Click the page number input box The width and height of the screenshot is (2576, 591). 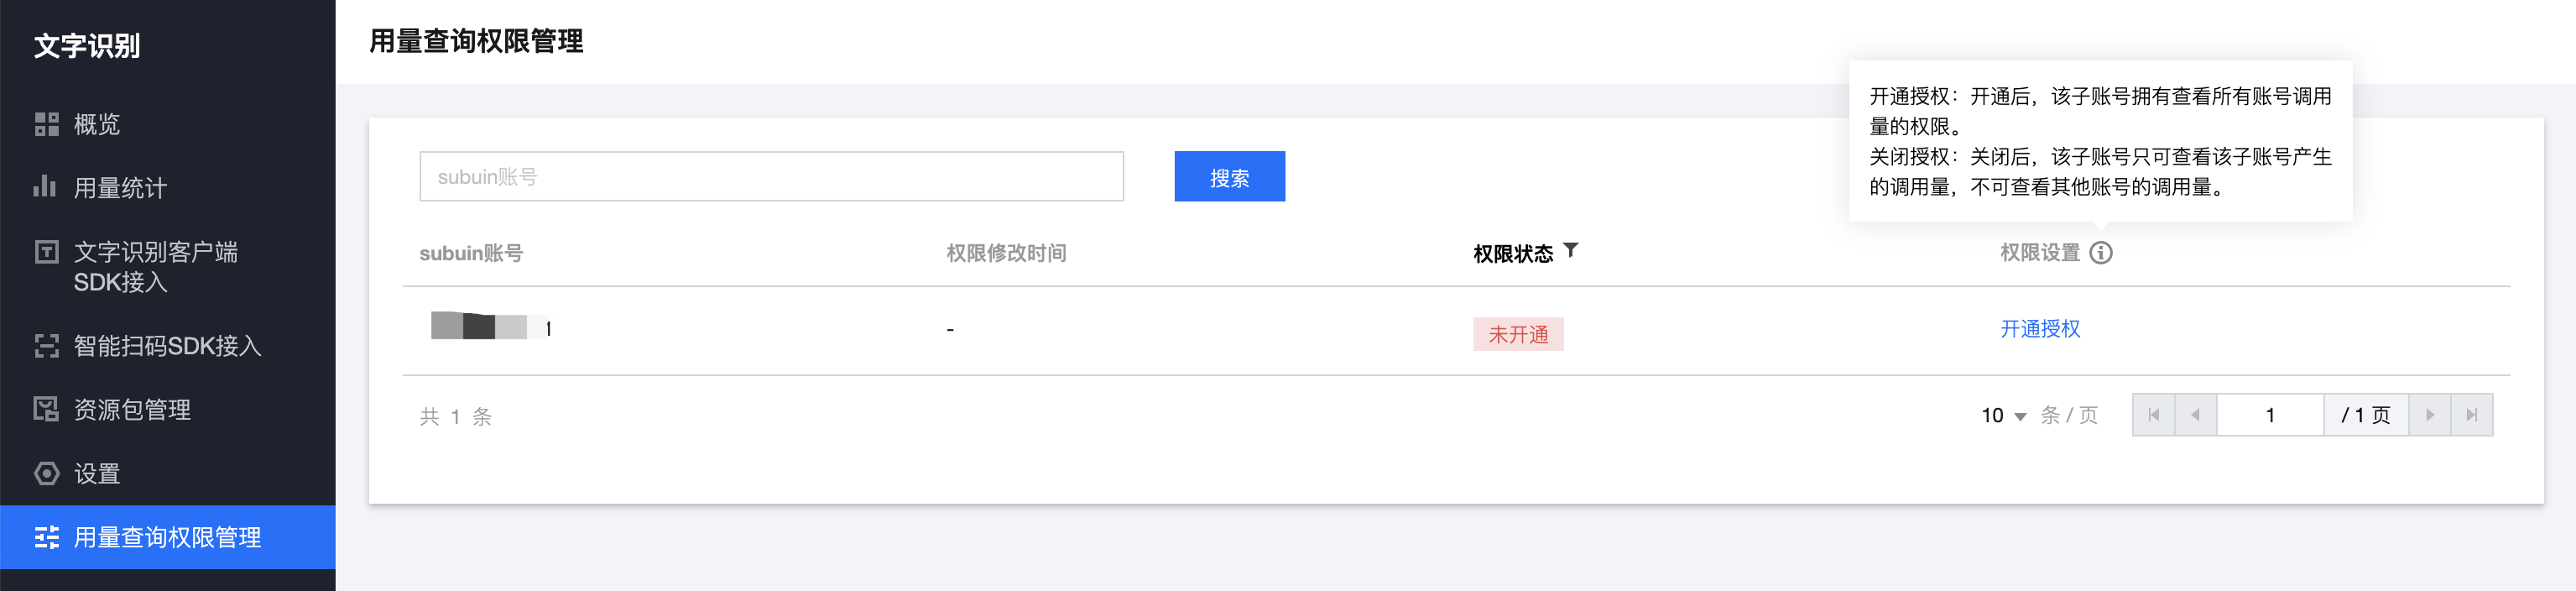pos(2270,415)
